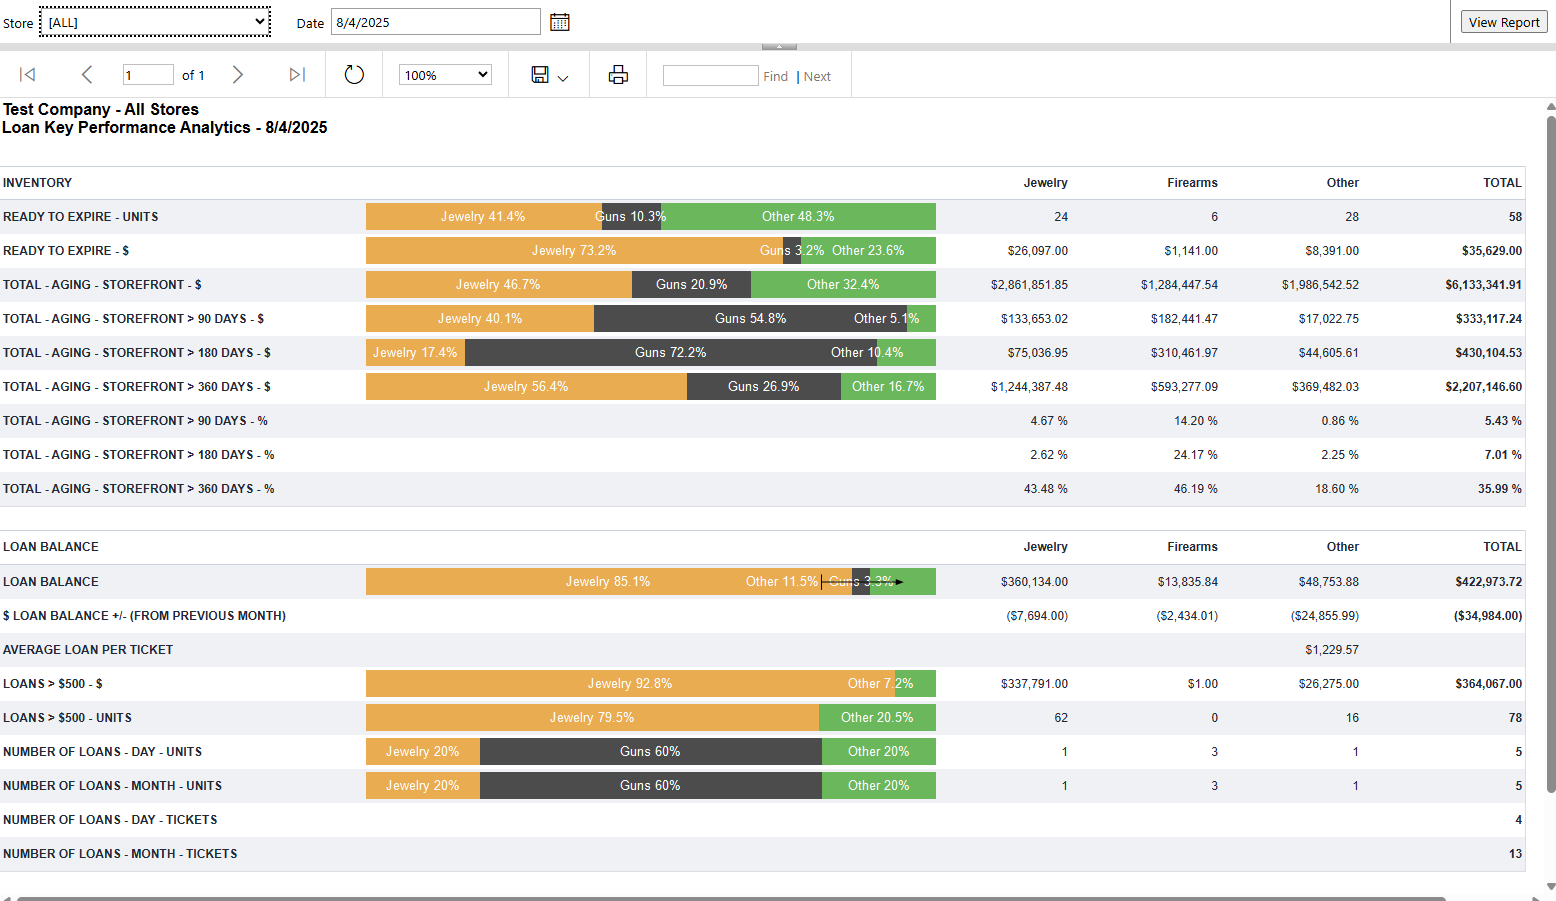Click TOTAL - AGING - STOREFRONT - $ label

[x=102, y=285]
